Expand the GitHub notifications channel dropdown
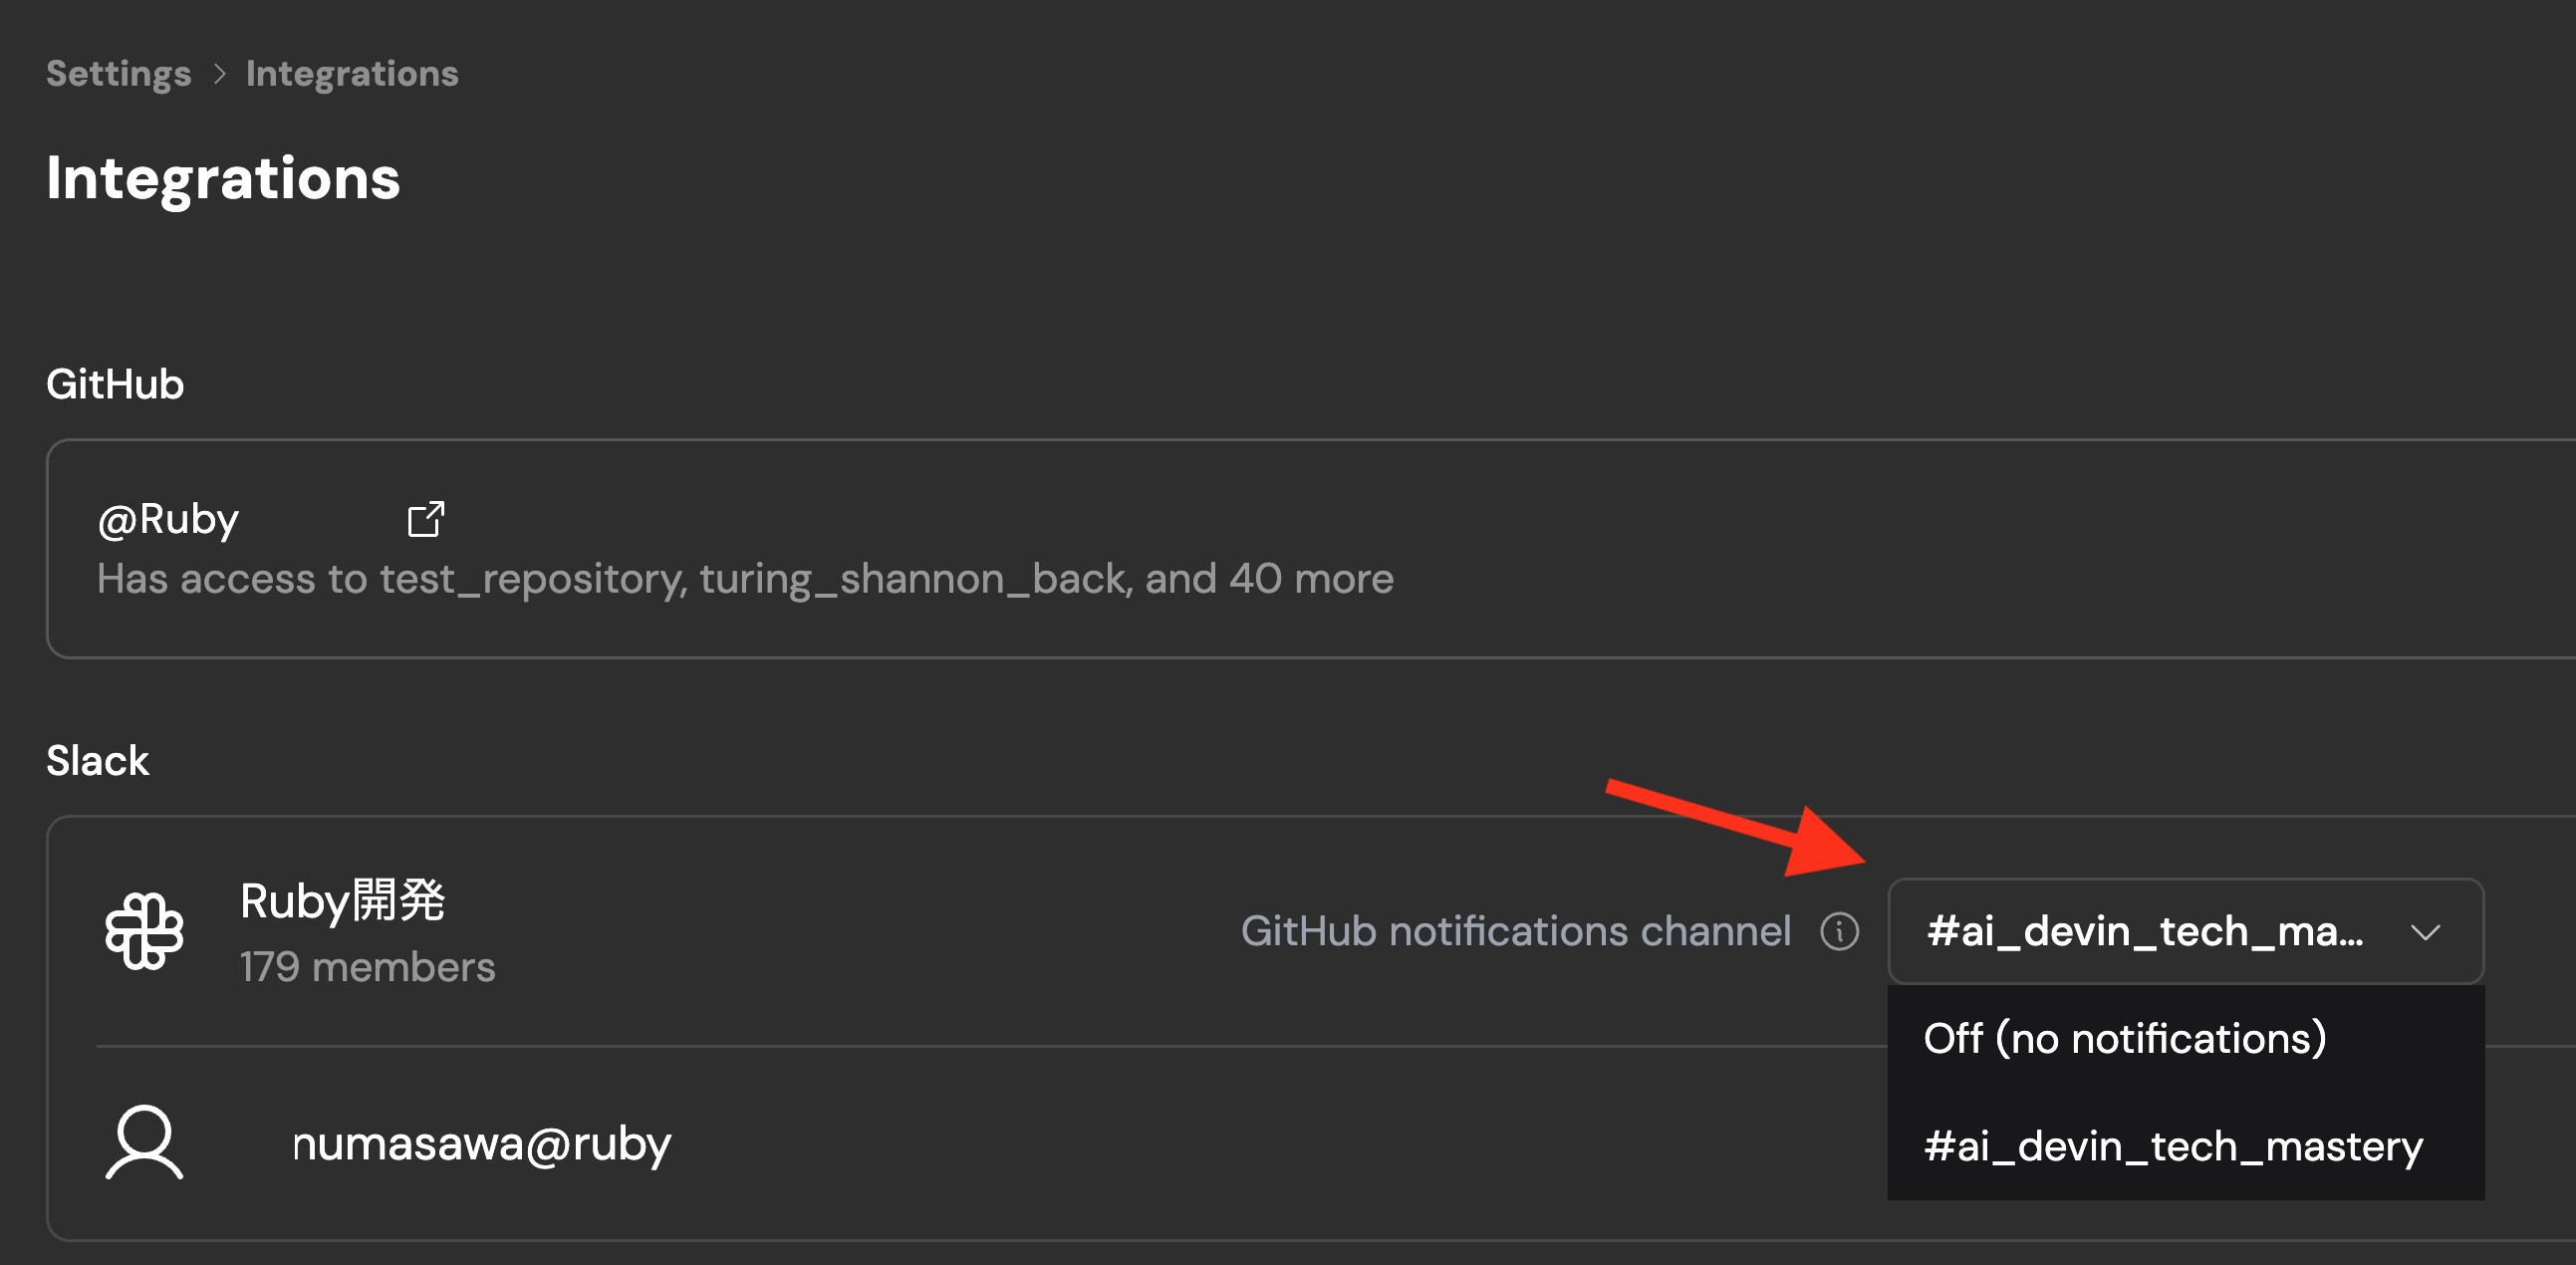Viewport: 2576px width, 1265px height. pos(2144,931)
